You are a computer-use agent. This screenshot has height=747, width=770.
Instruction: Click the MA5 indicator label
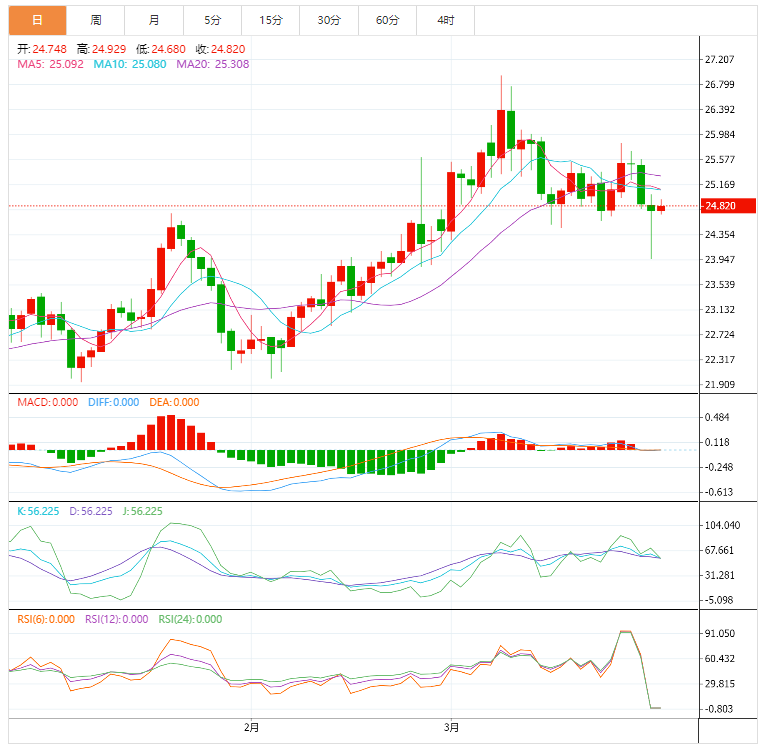tap(49, 64)
